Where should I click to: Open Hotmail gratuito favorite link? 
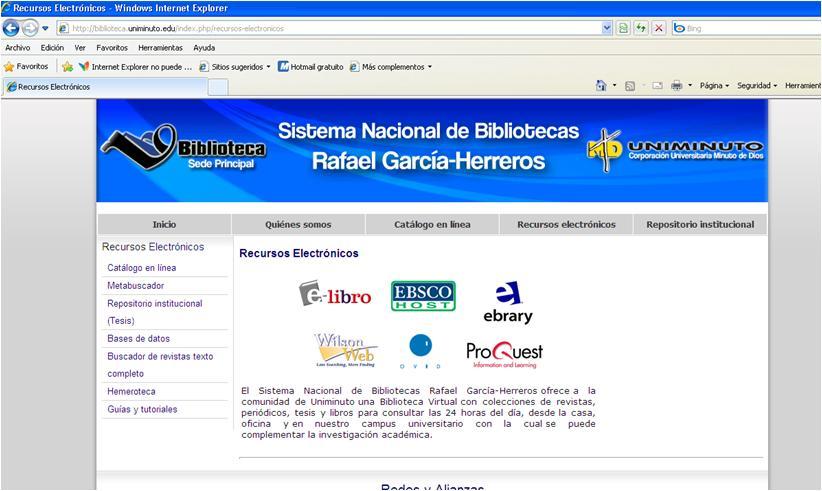(x=310, y=67)
